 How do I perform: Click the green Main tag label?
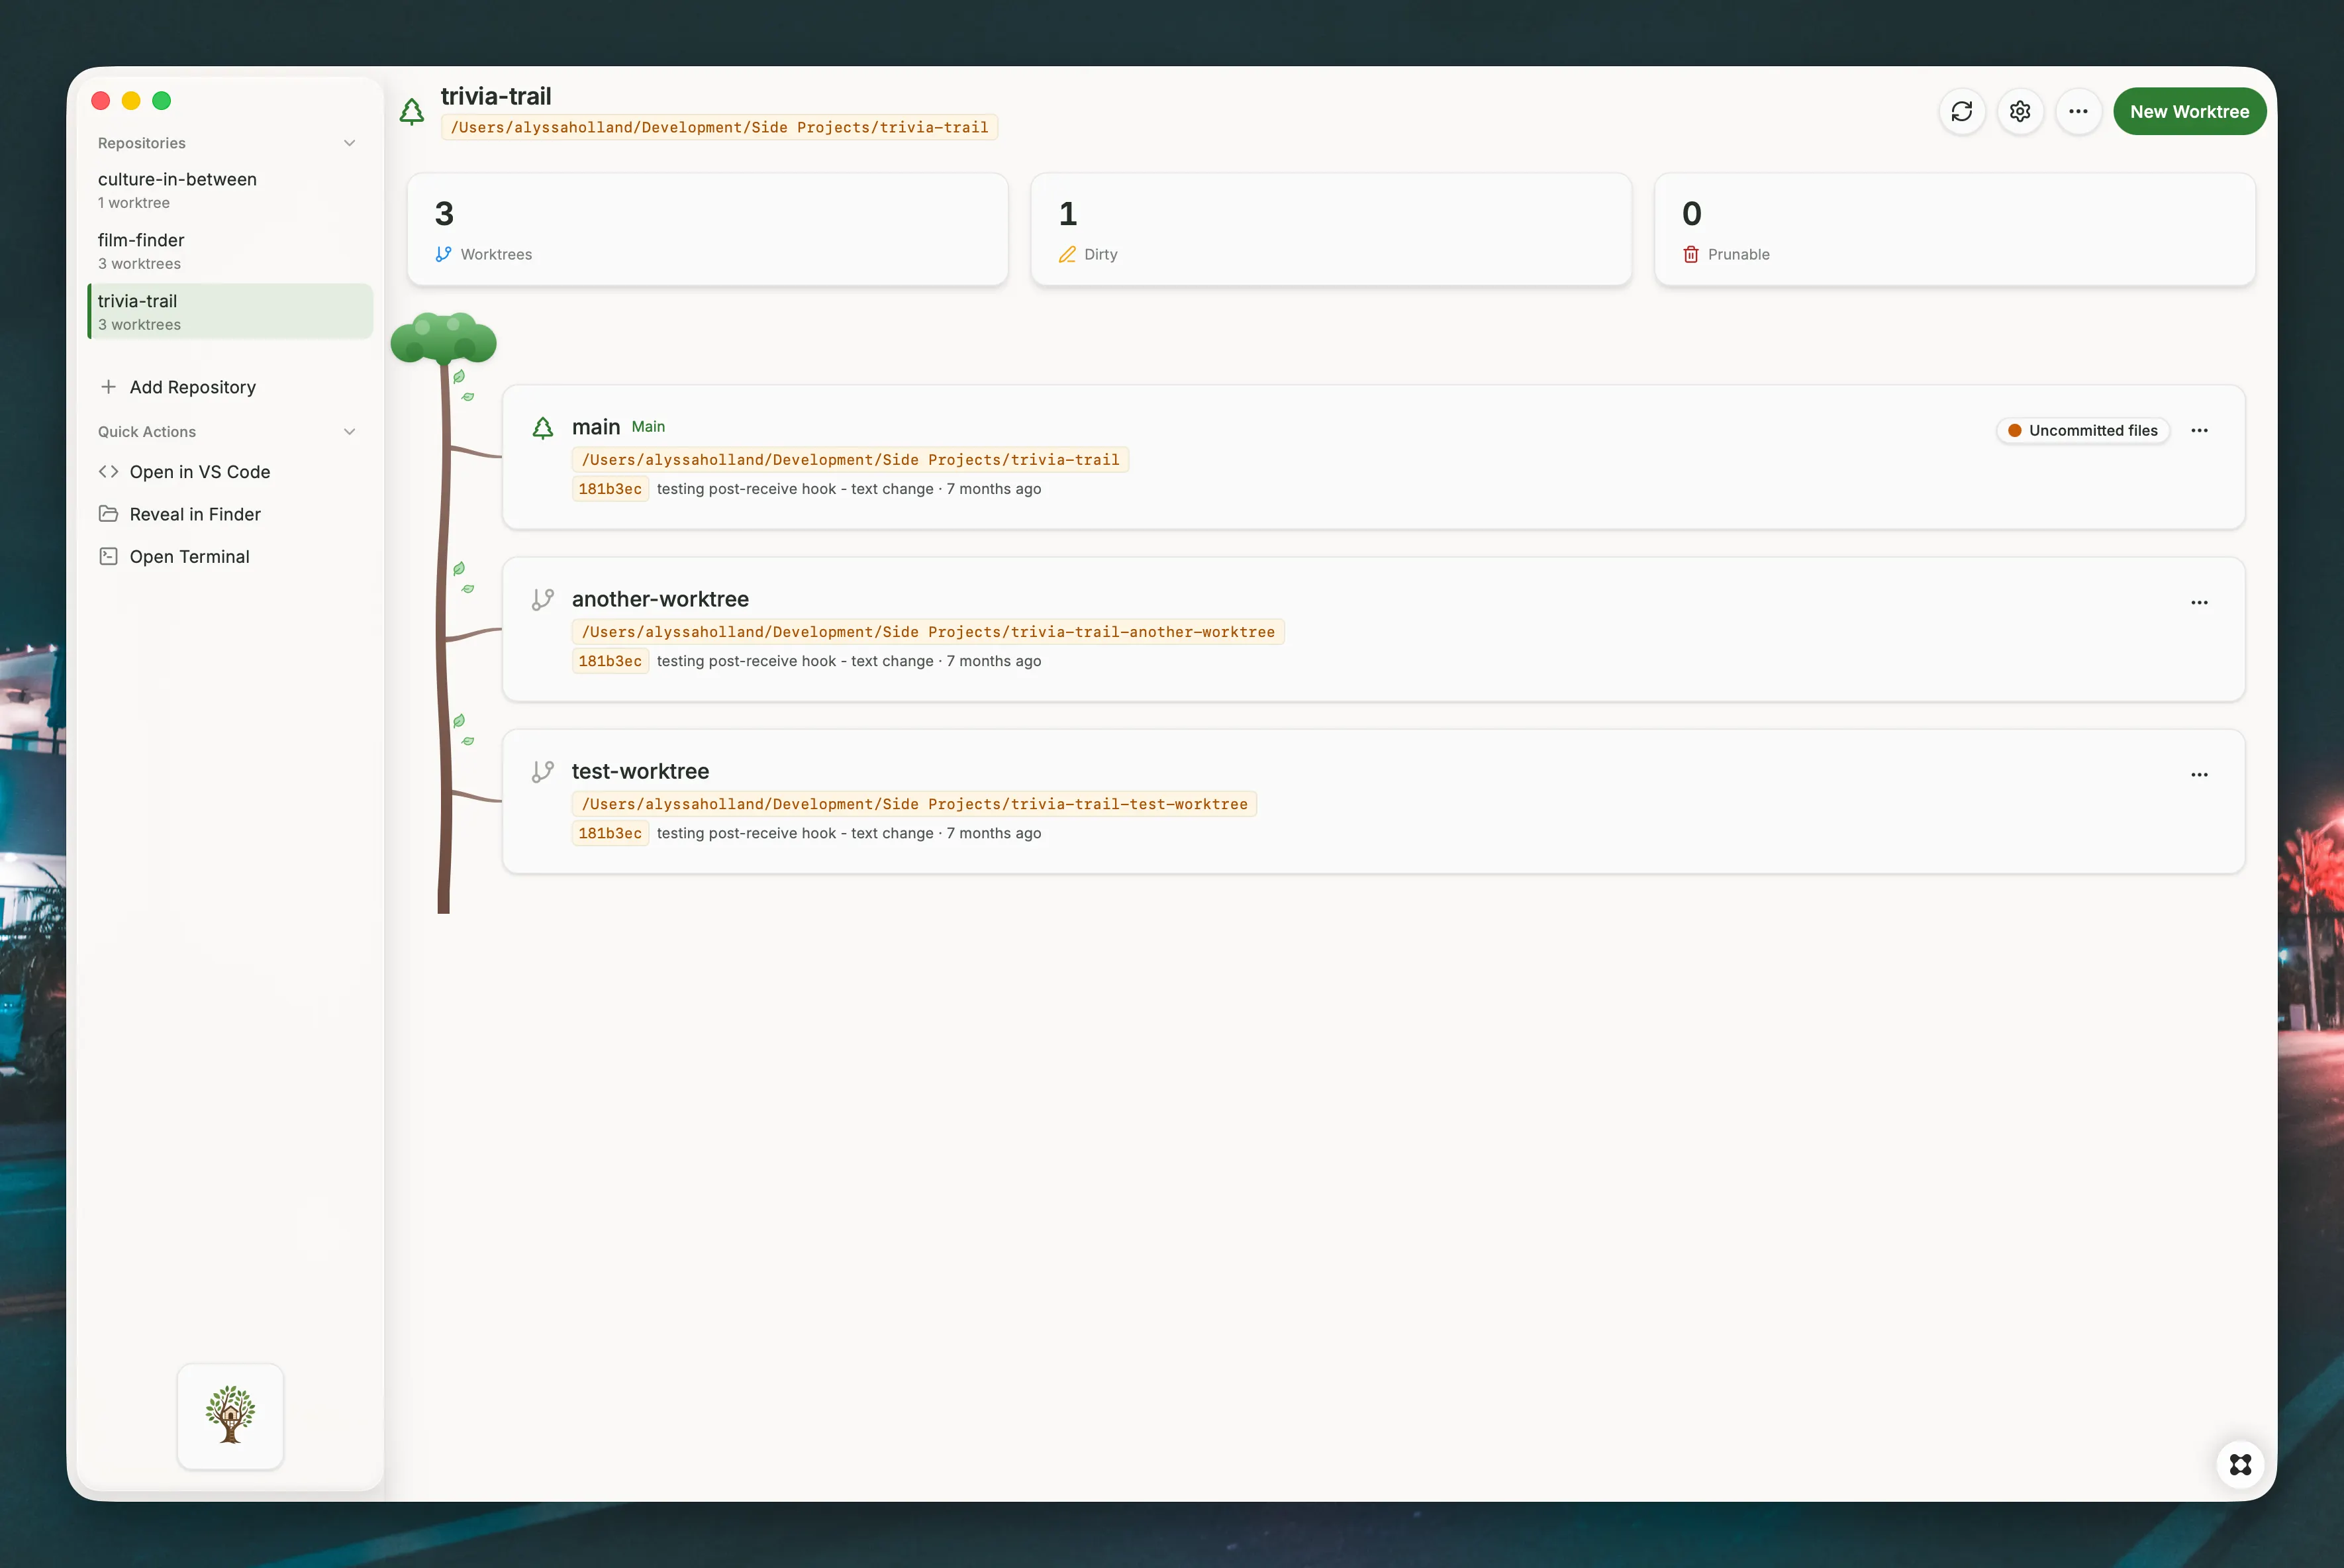648,427
